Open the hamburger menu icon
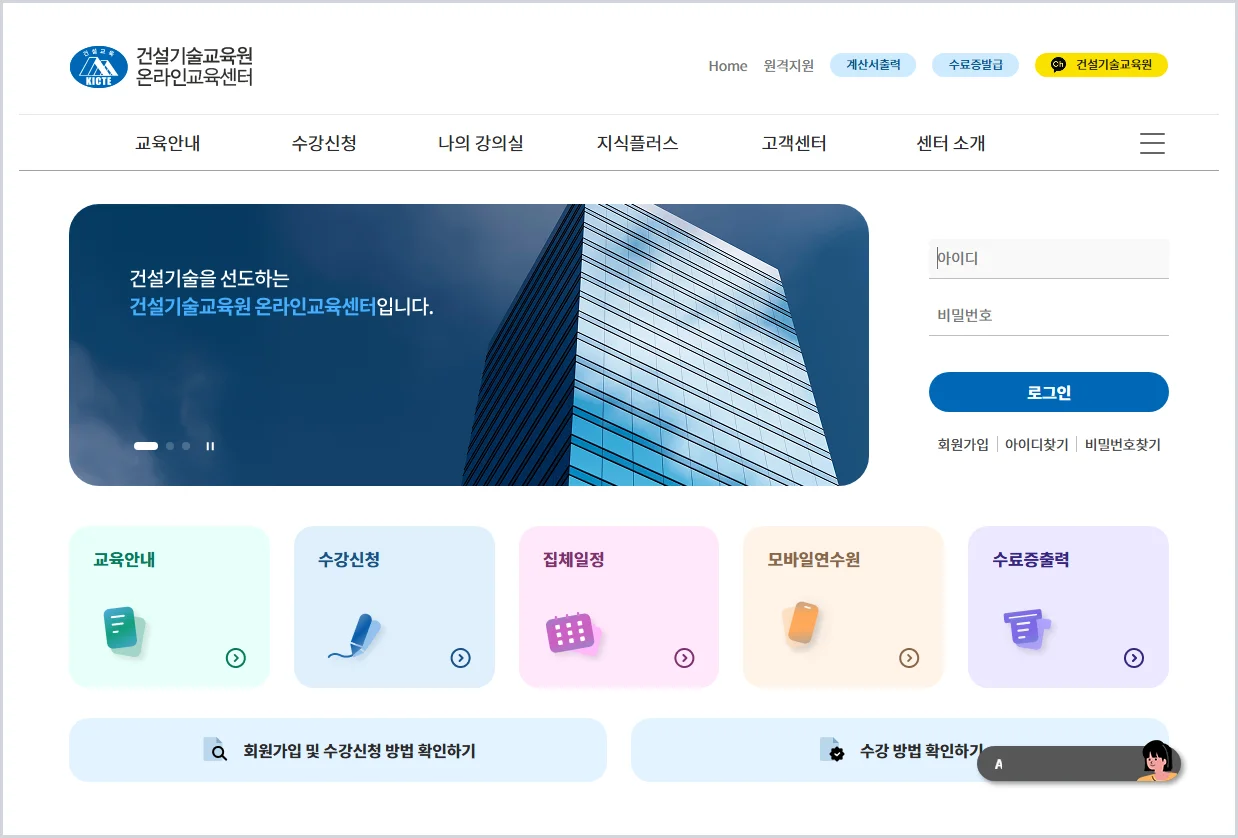Screen dimensions: 1238x838 coord(1152,143)
